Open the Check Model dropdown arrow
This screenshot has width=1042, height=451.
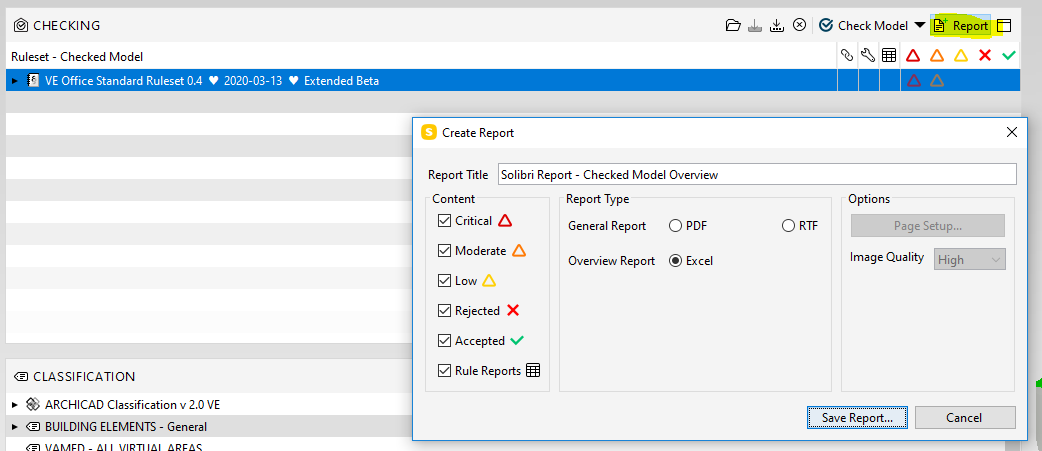pos(920,25)
